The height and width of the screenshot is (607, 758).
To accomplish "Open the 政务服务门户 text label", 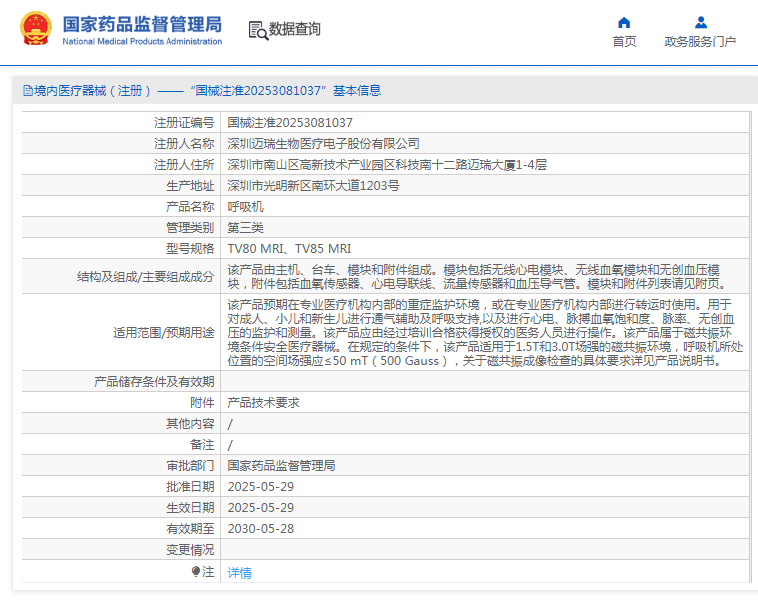I will click(x=700, y=42).
